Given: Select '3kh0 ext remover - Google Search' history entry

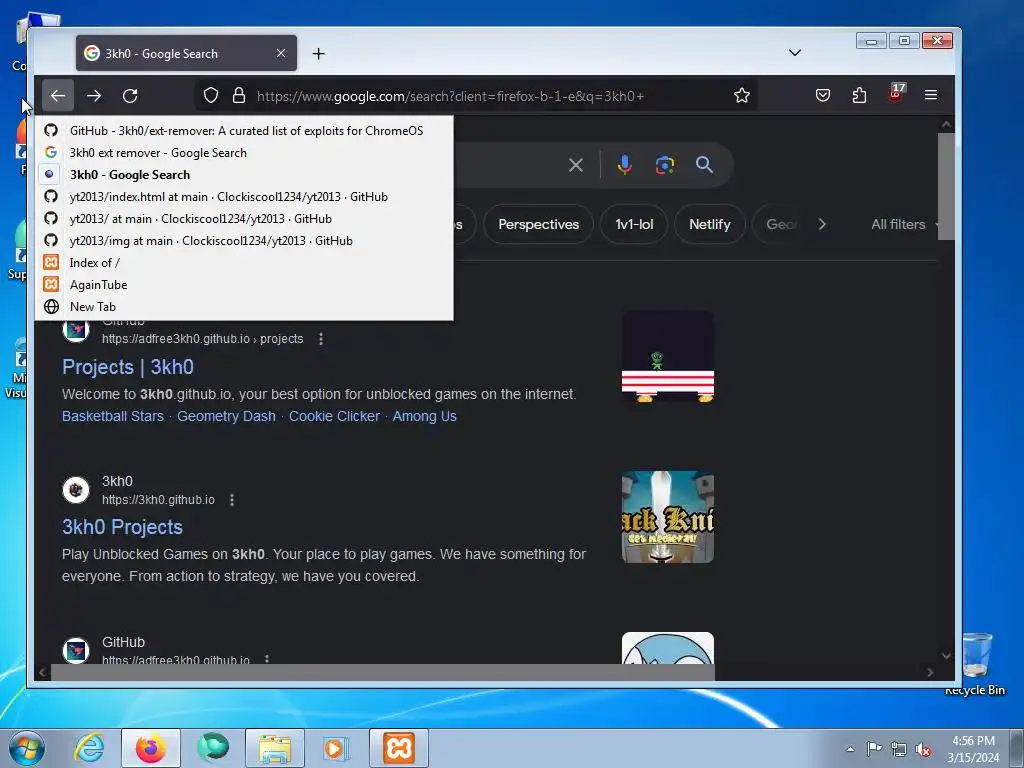Looking at the screenshot, I should 244,153.
